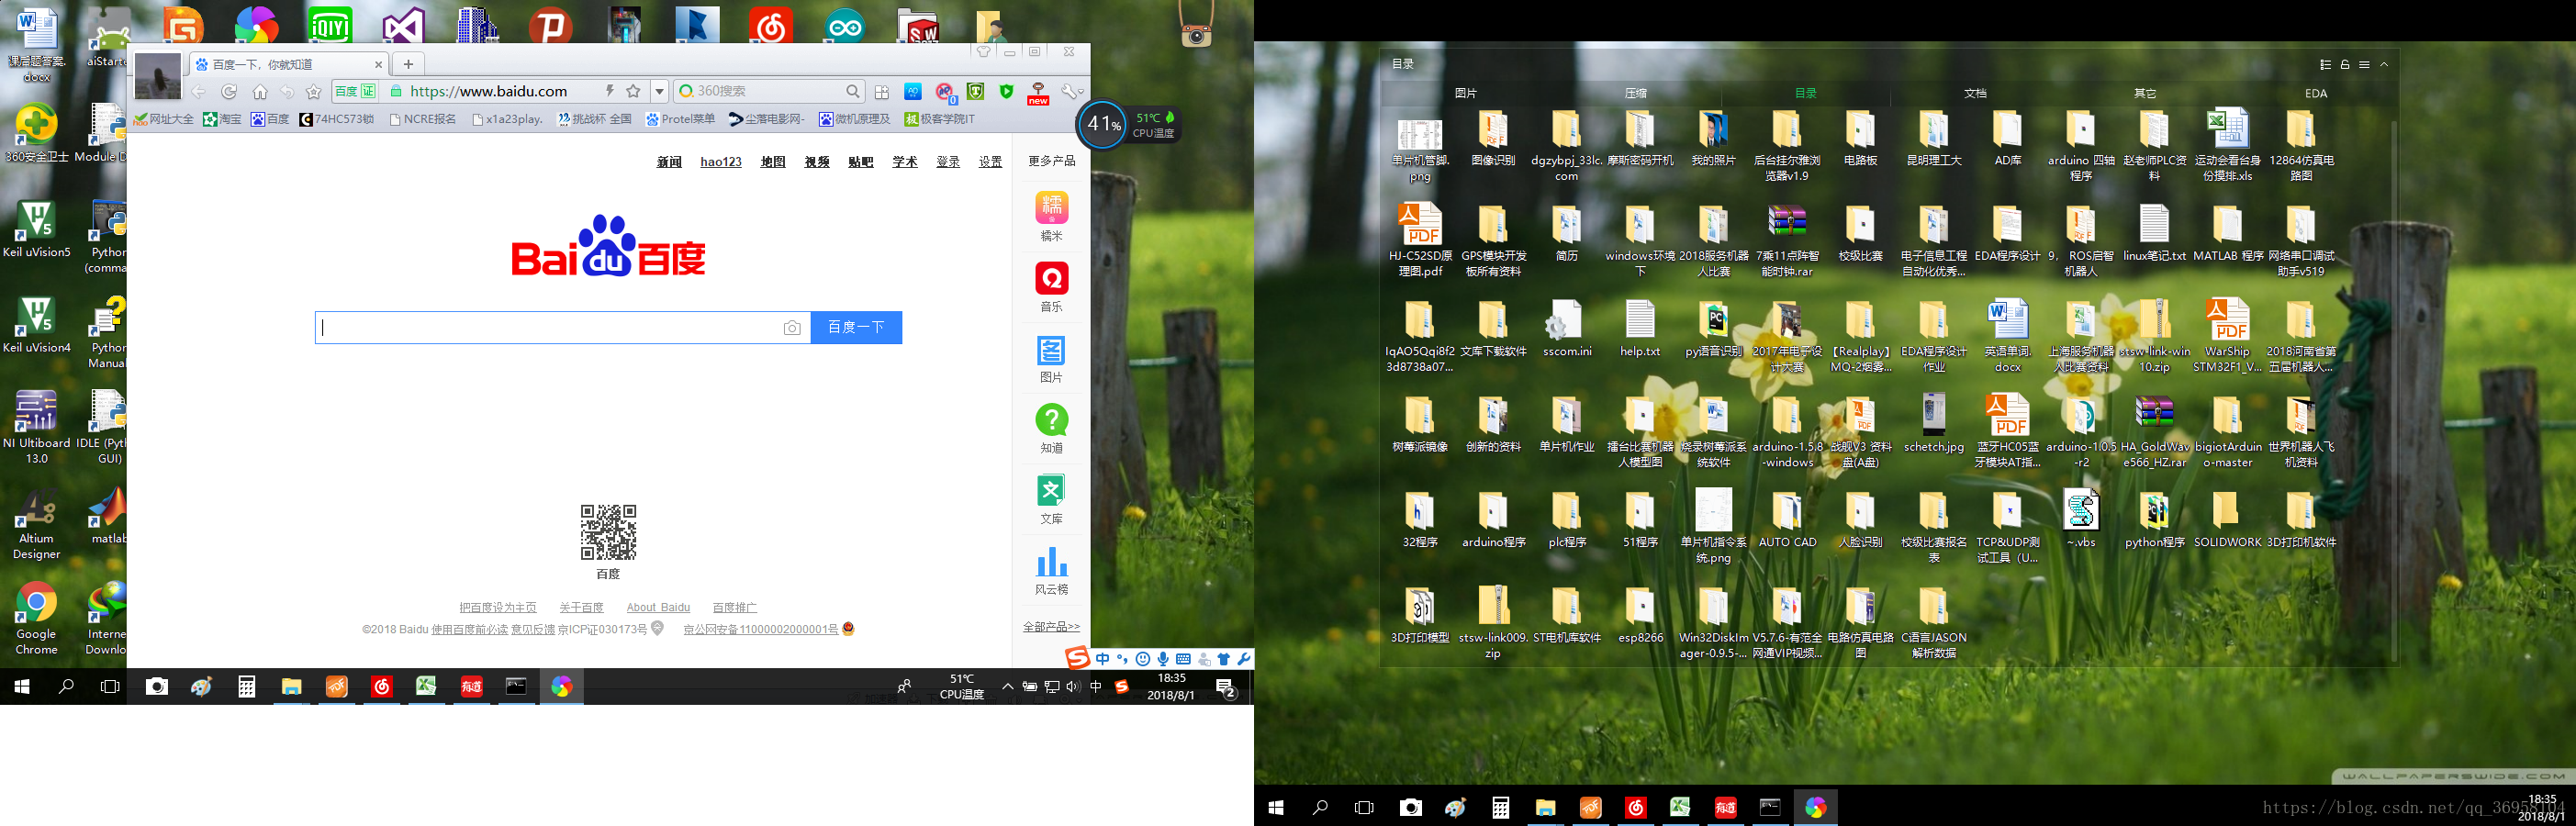Screen dimensions: 2576x826
Task: Expand the address bar dropdown arrow
Action: (x=660, y=91)
